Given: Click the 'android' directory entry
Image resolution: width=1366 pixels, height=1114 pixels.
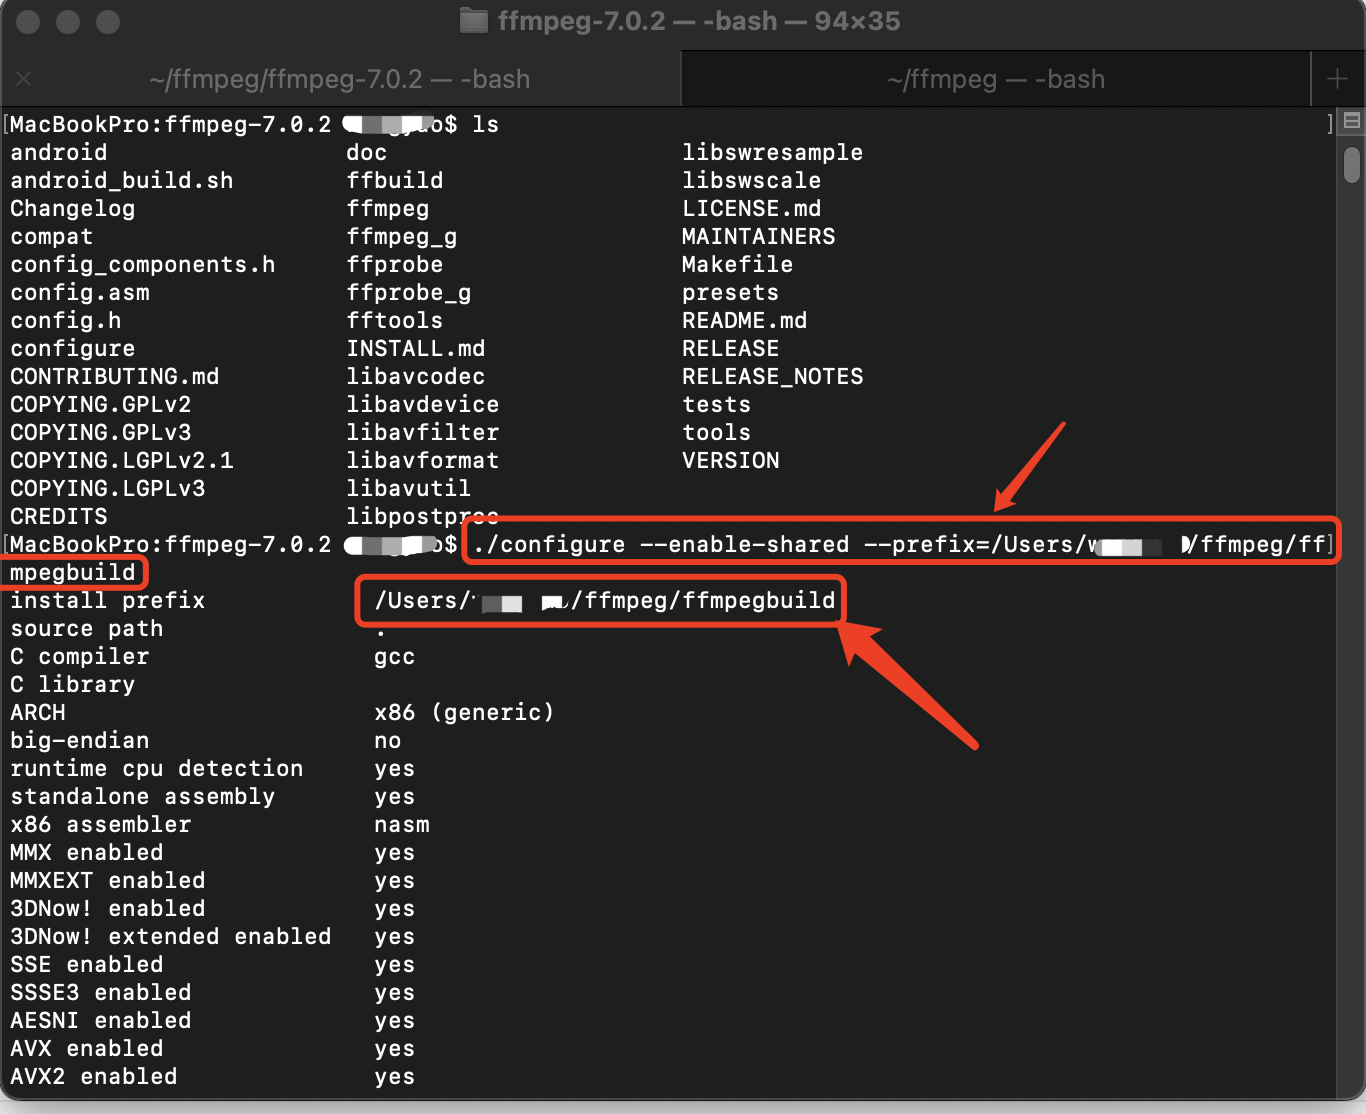Looking at the screenshot, I should tap(59, 153).
